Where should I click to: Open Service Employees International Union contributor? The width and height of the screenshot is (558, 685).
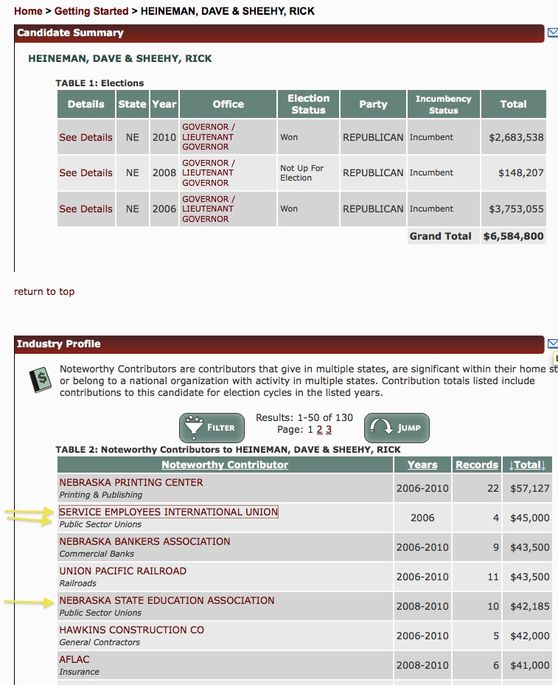pos(169,512)
